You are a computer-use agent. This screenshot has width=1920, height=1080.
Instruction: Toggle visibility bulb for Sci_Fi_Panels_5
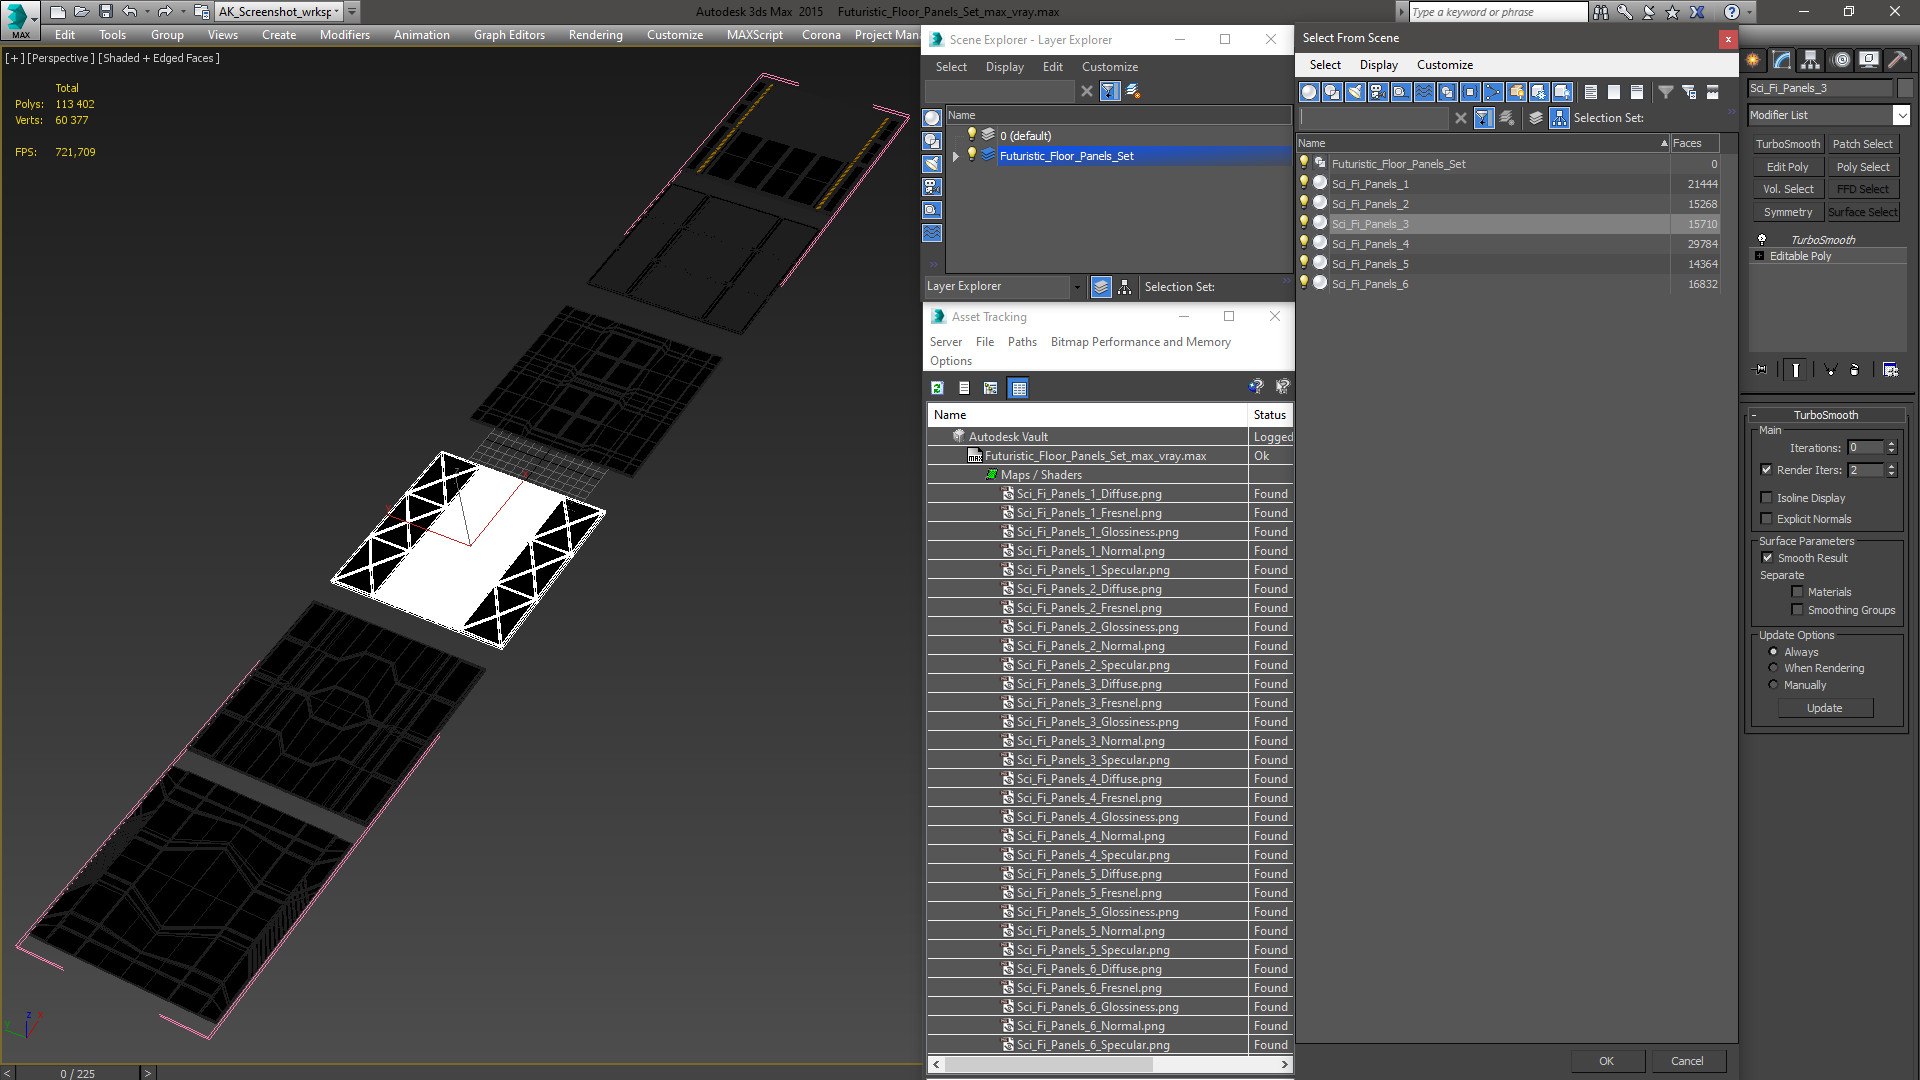click(x=1304, y=263)
